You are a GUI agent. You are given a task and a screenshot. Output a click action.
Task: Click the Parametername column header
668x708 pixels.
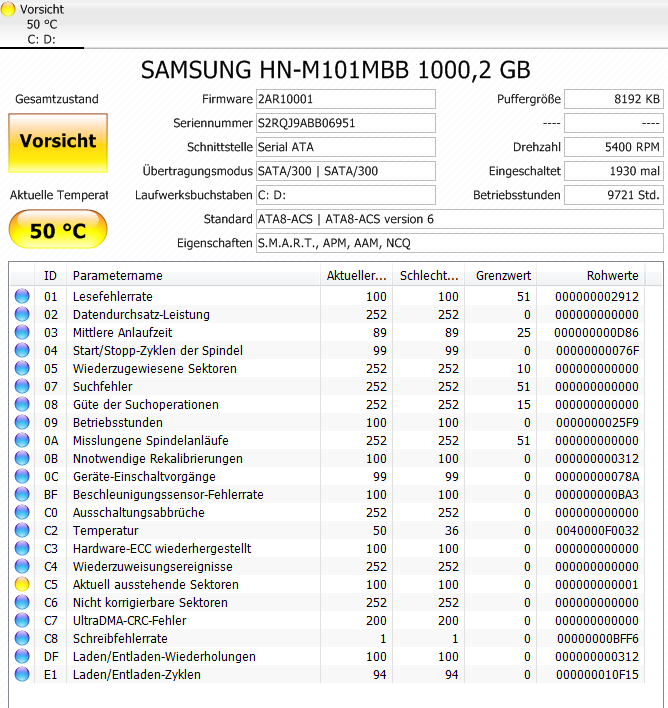[193, 275]
